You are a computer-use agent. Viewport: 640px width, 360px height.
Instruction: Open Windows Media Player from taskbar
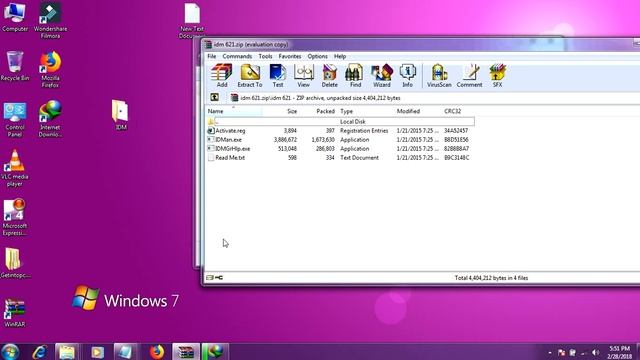pos(97,352)
